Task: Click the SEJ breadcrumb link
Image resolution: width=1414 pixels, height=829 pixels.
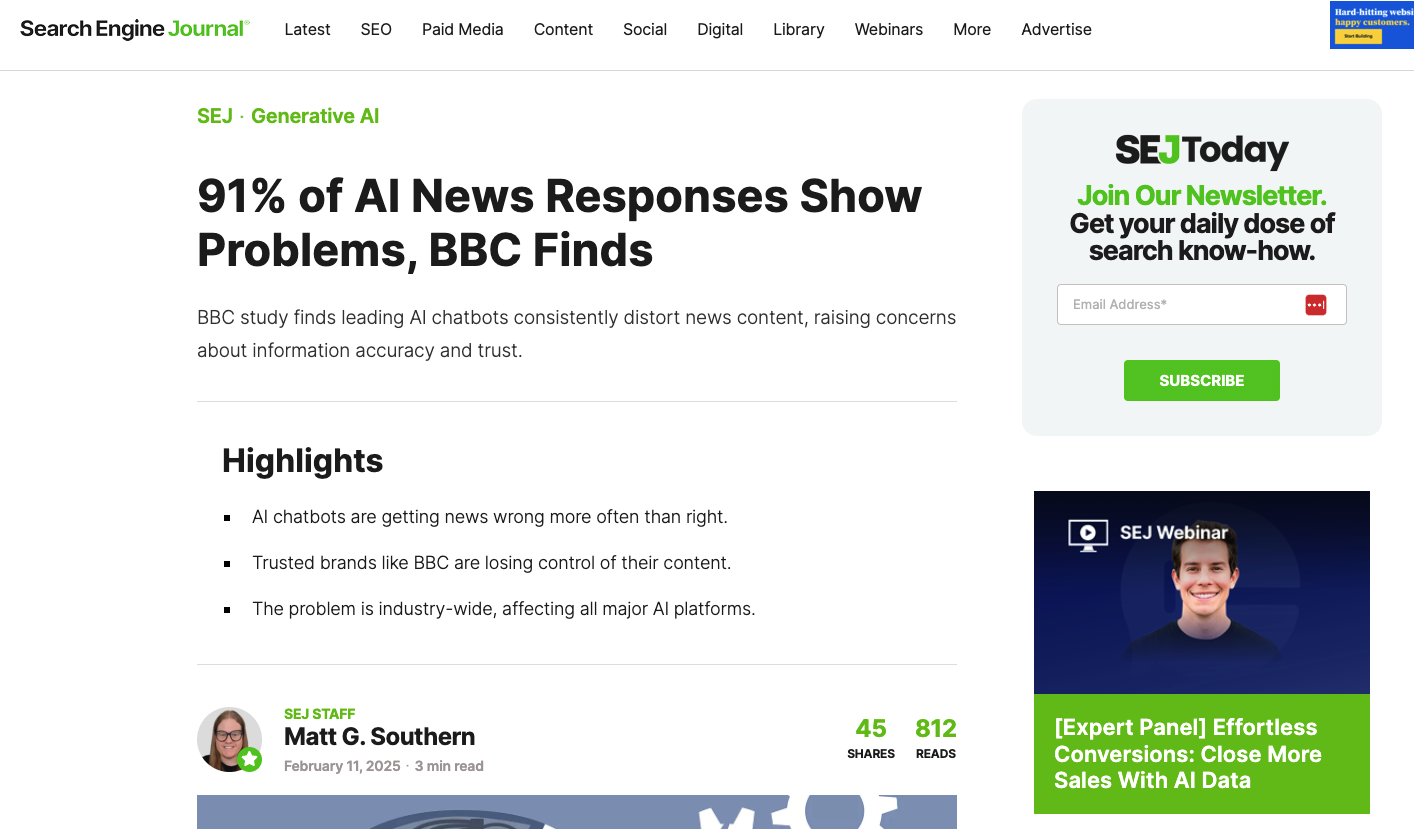Action: click(x=214, y=116)
